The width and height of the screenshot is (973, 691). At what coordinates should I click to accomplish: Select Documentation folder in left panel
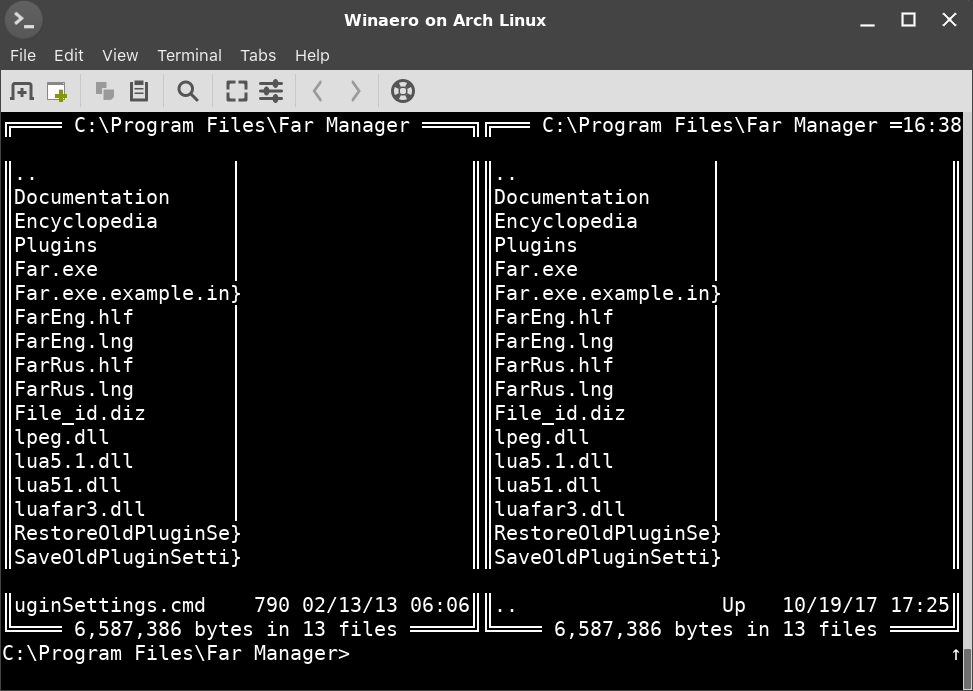point(92,197)
